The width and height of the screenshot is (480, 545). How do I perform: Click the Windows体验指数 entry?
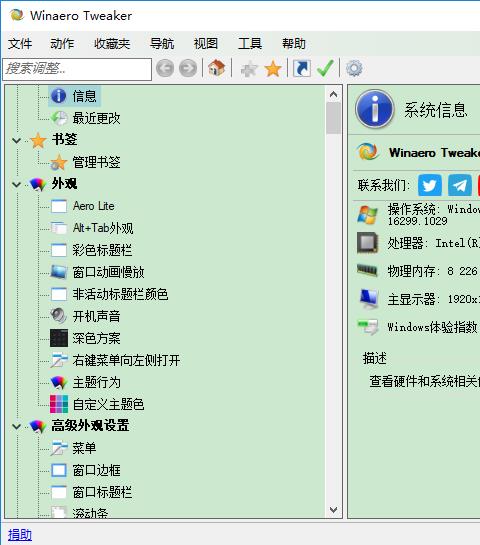432,327
